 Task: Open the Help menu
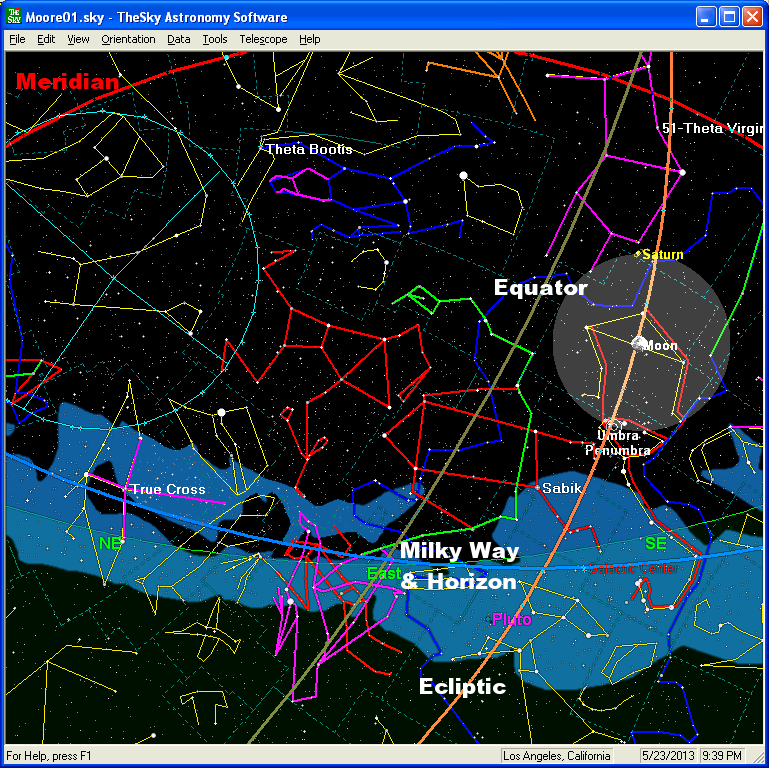click(310, 39)
